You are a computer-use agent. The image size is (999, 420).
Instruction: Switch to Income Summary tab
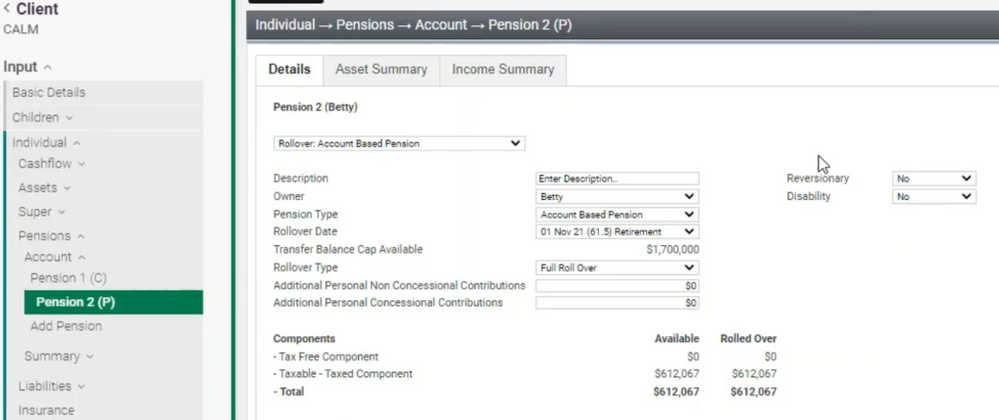point(502,69)
